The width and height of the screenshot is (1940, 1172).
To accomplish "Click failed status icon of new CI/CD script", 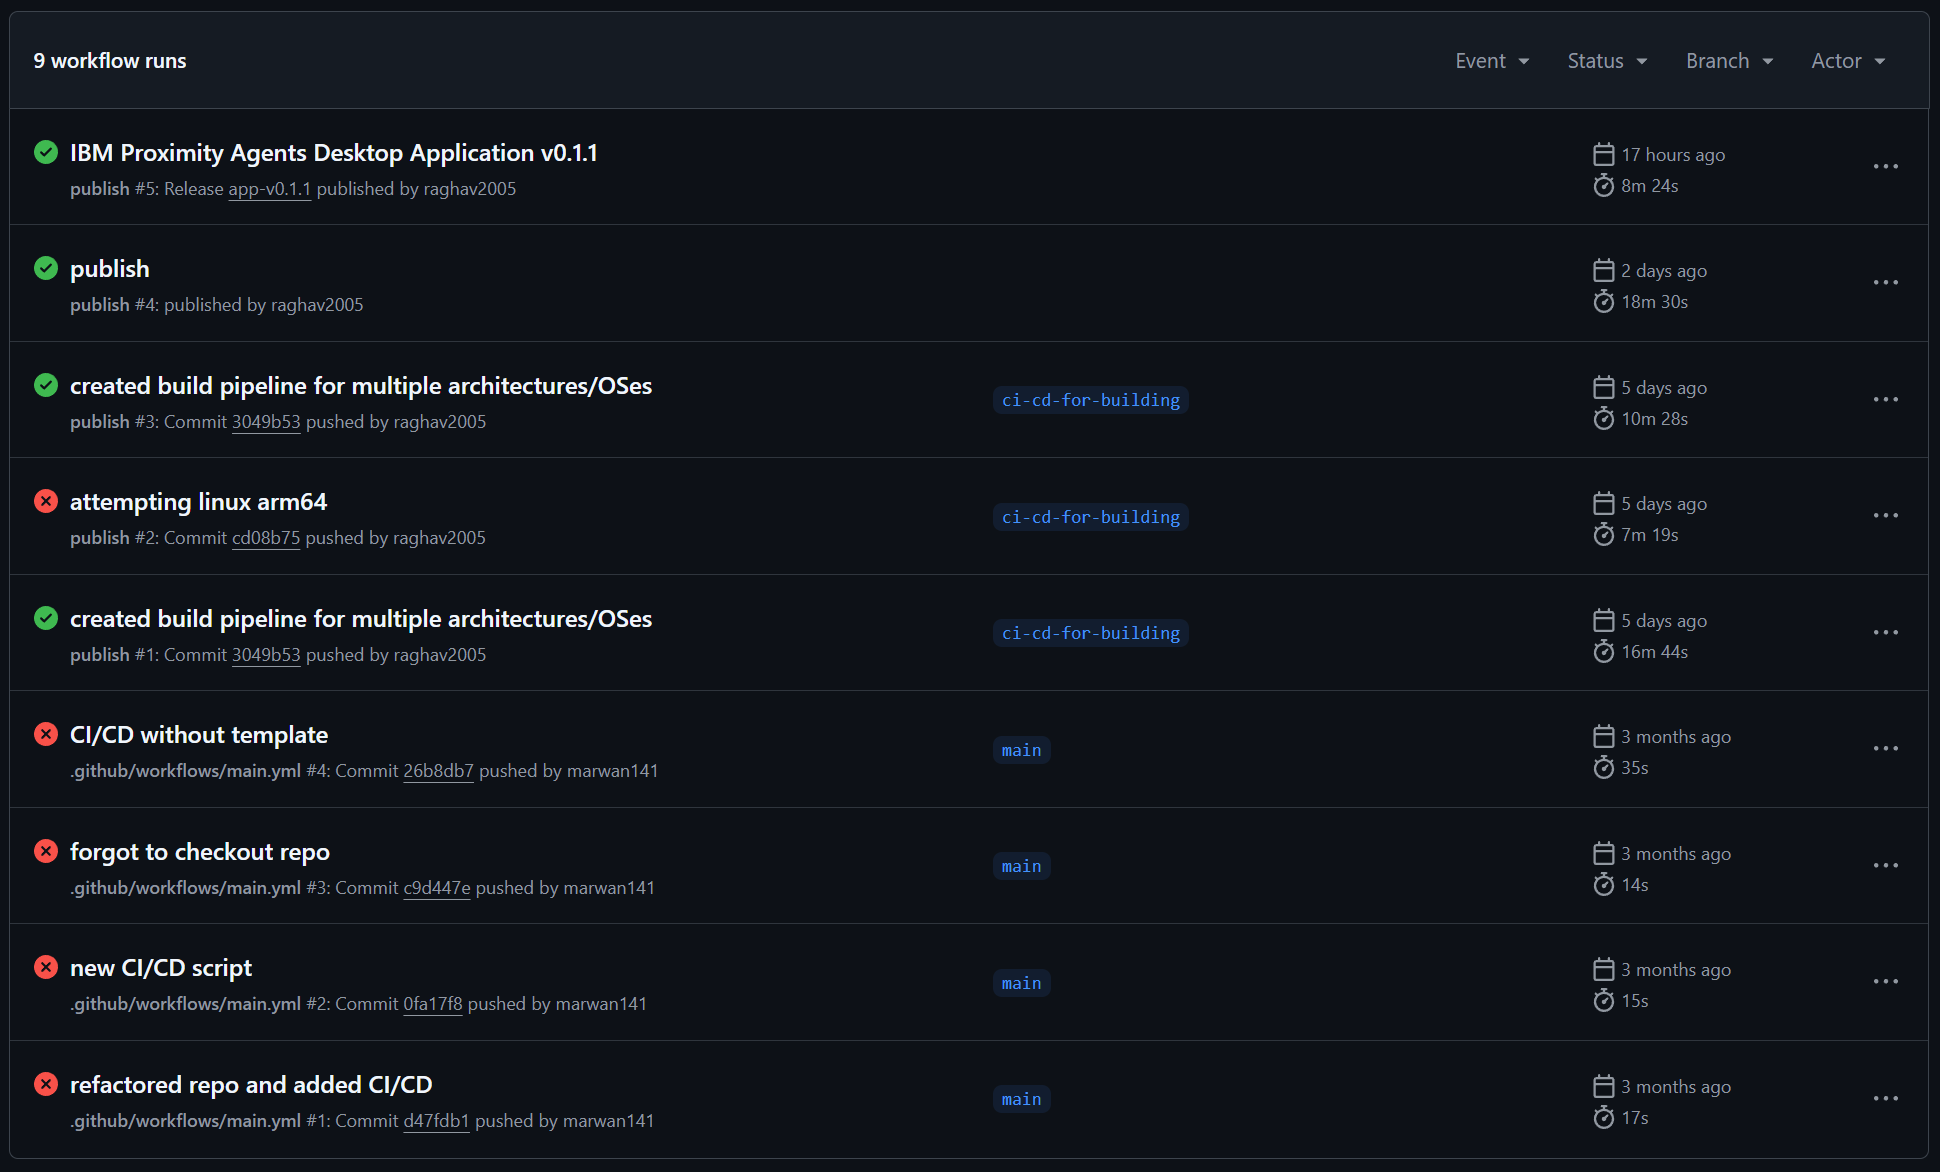I will click(x=46, y=967).
